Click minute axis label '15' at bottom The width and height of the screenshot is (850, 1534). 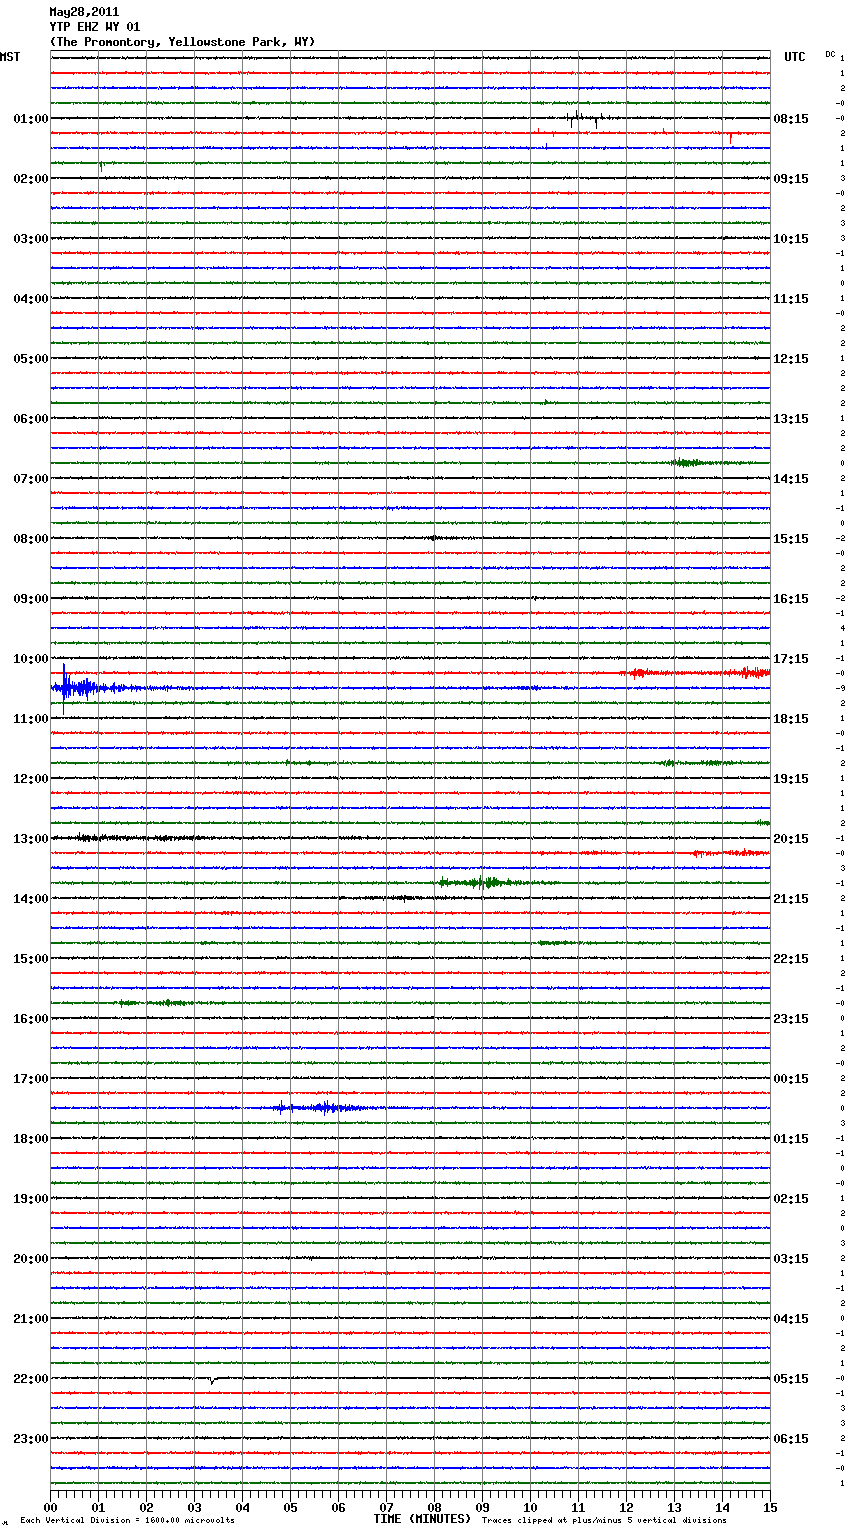pos(770,1507)
